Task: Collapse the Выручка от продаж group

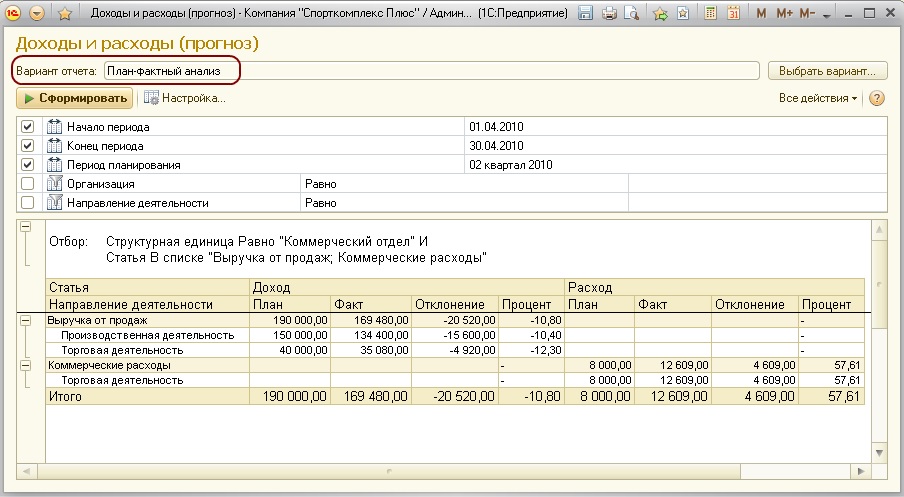Action: click(26, 320)
